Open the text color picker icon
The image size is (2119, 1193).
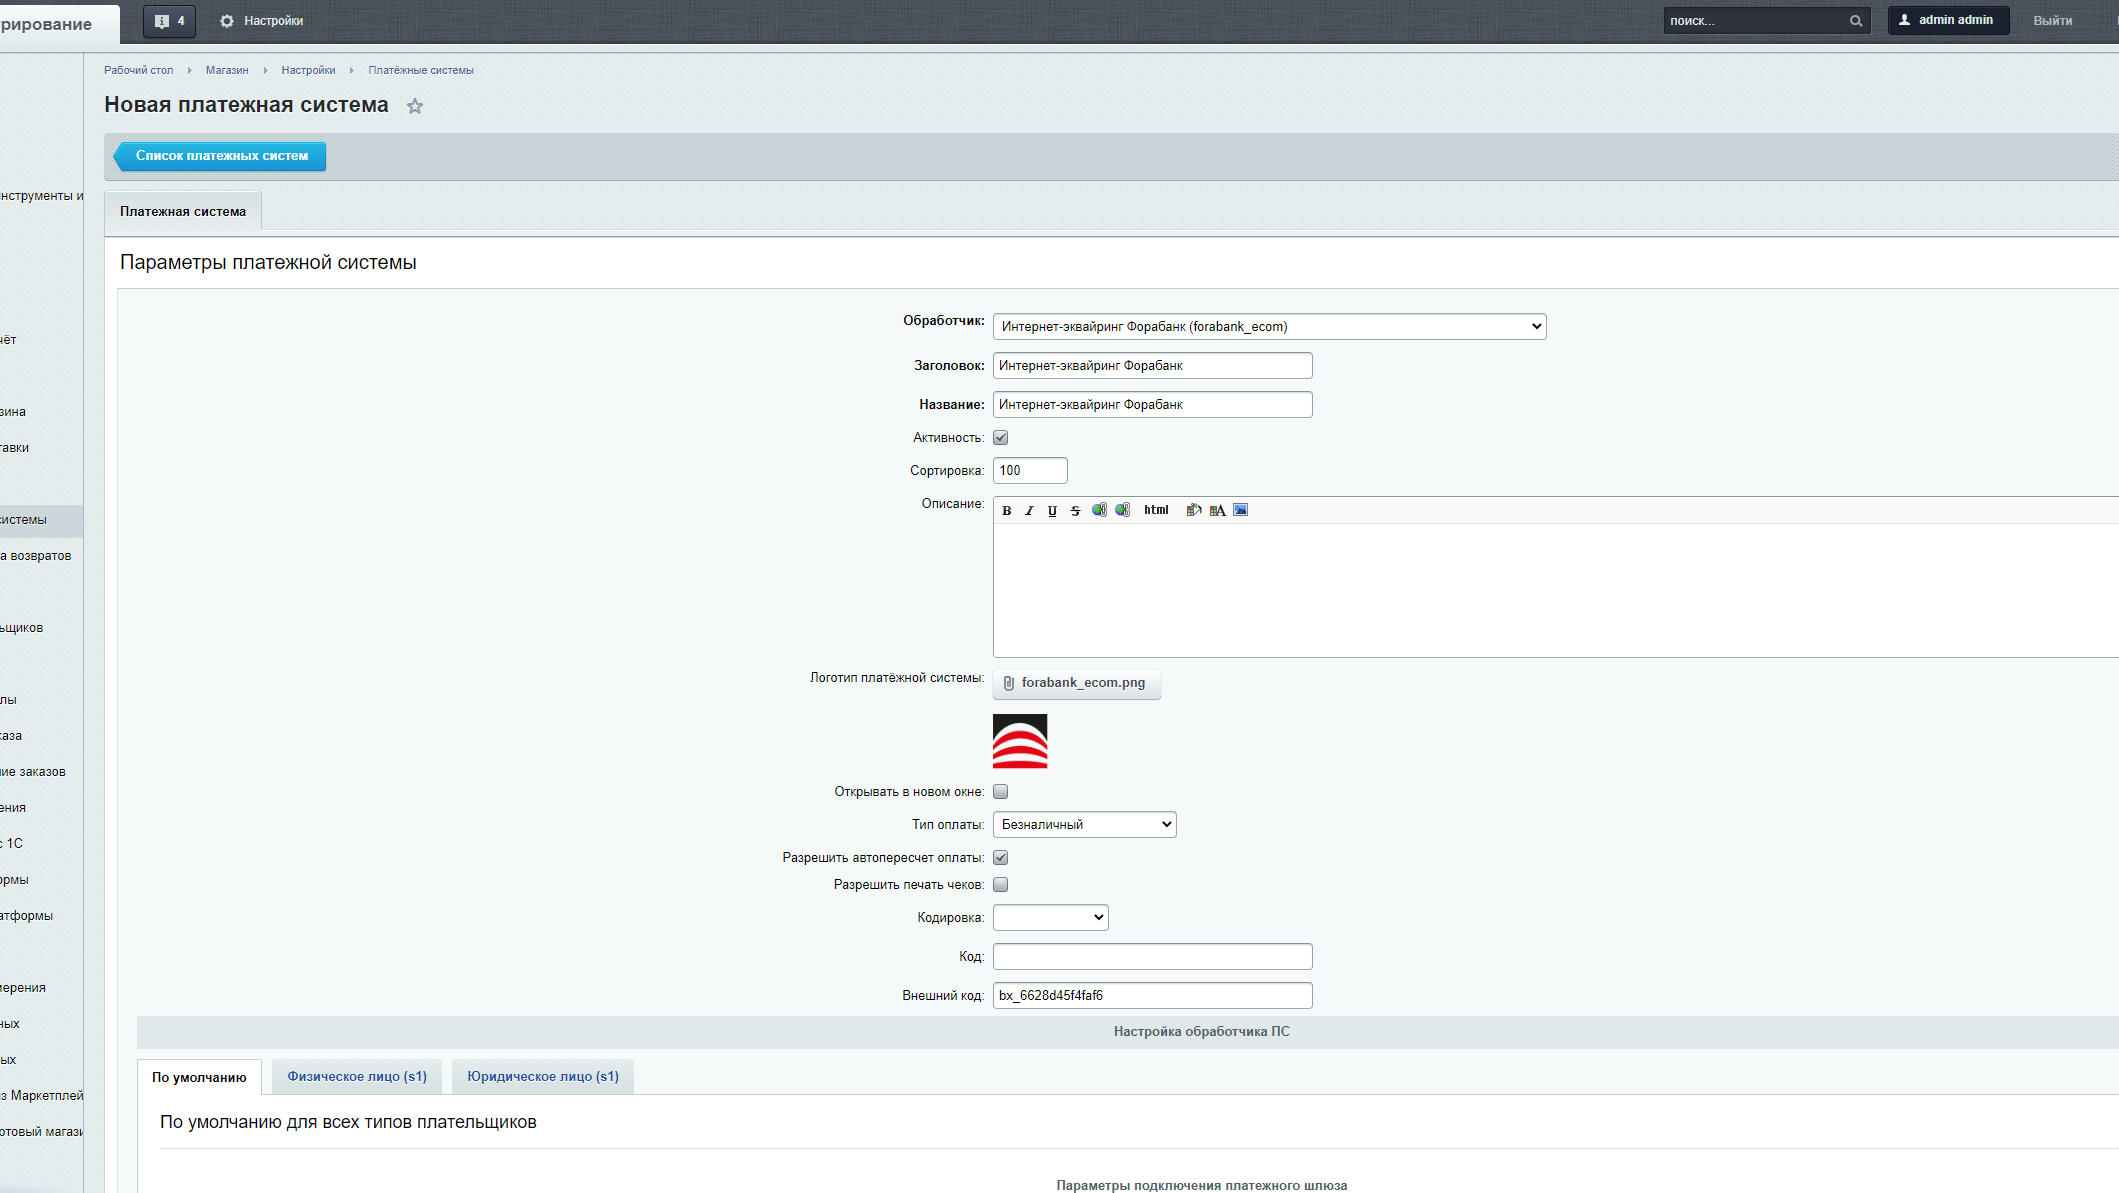coord(1217,510)
